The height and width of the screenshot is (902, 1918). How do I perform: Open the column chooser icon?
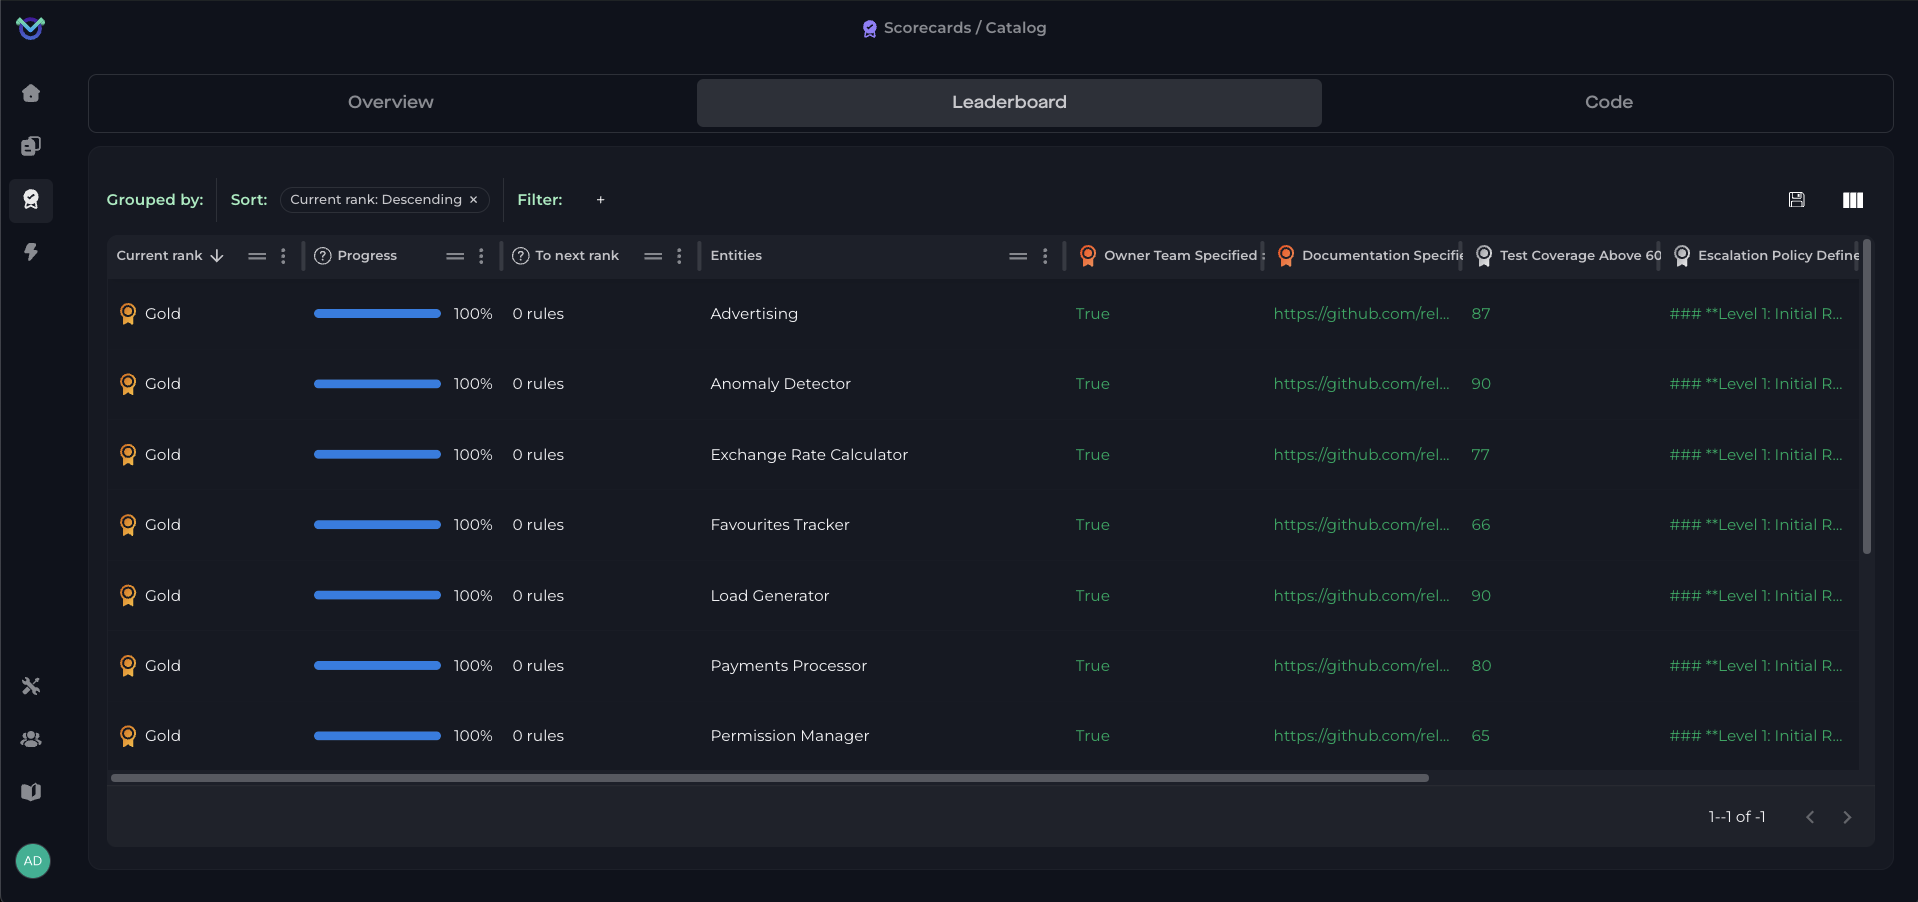1852,200
